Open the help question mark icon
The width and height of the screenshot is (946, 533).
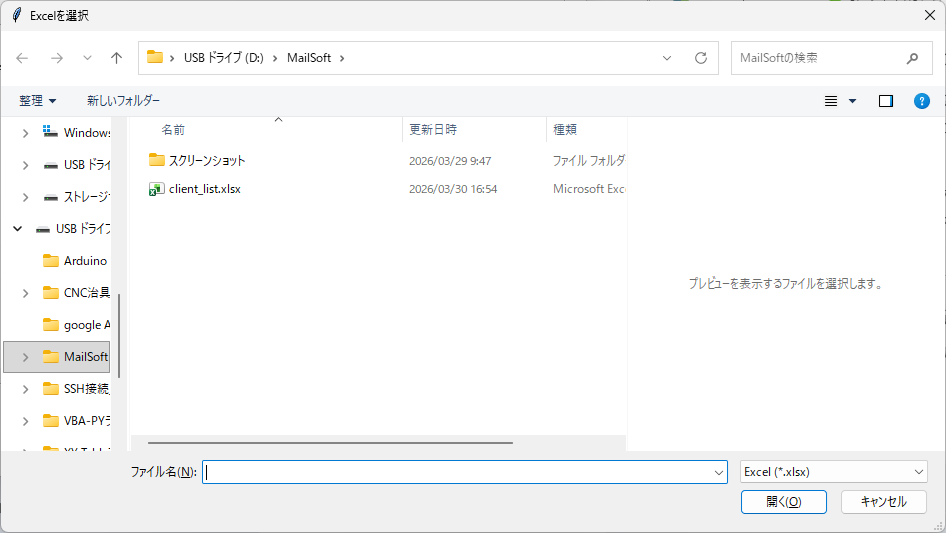[922, 101]
